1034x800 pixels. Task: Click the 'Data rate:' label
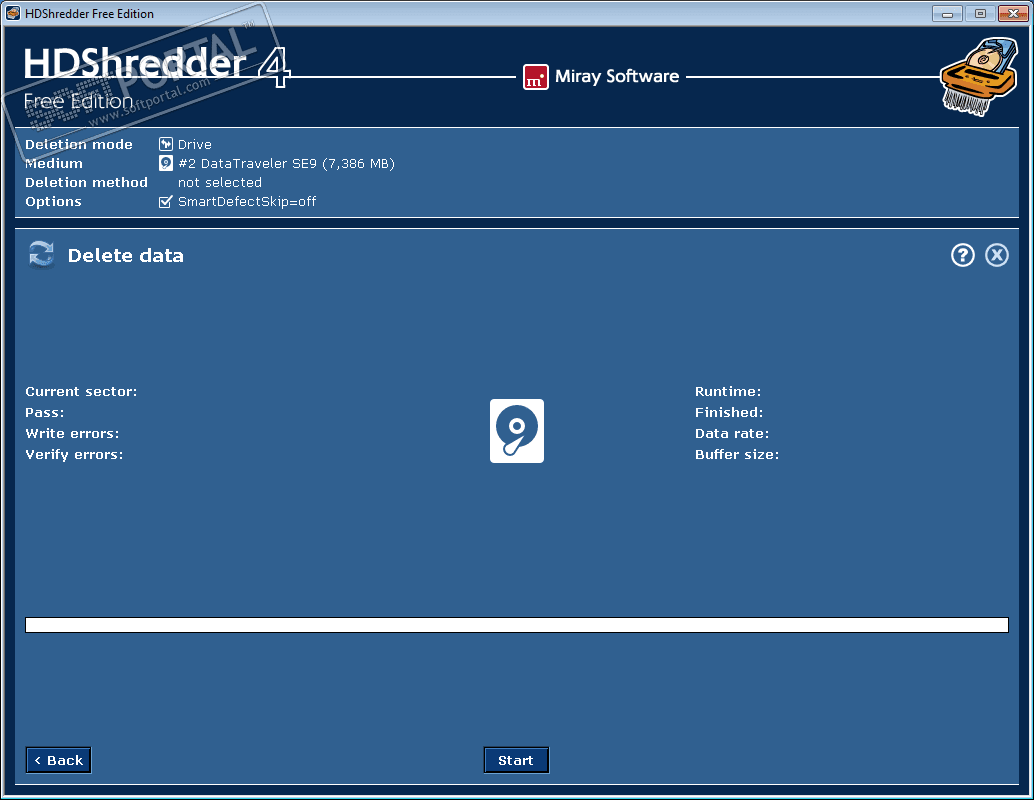coord(732,434)
